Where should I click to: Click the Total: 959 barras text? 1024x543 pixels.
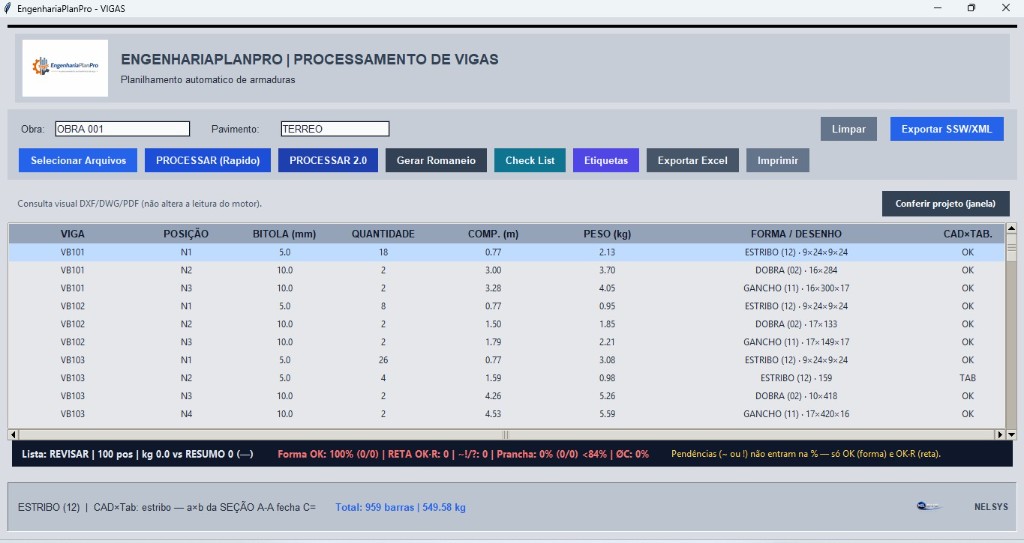click(400, 507)
